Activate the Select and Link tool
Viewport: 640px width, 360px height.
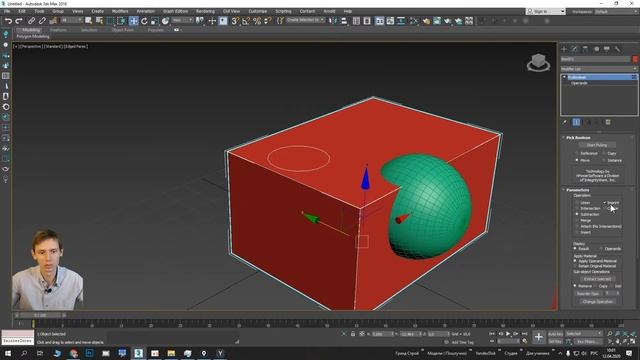pyautogui.click(x=31, y=21)
